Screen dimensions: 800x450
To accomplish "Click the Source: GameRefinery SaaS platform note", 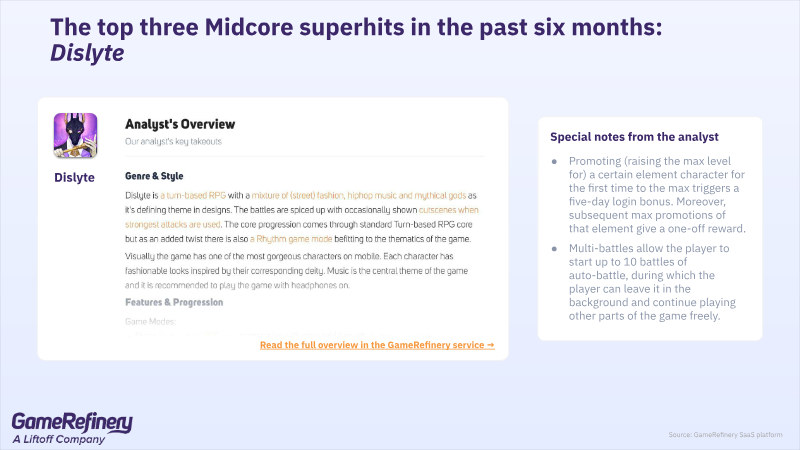I will pos(726,435).
